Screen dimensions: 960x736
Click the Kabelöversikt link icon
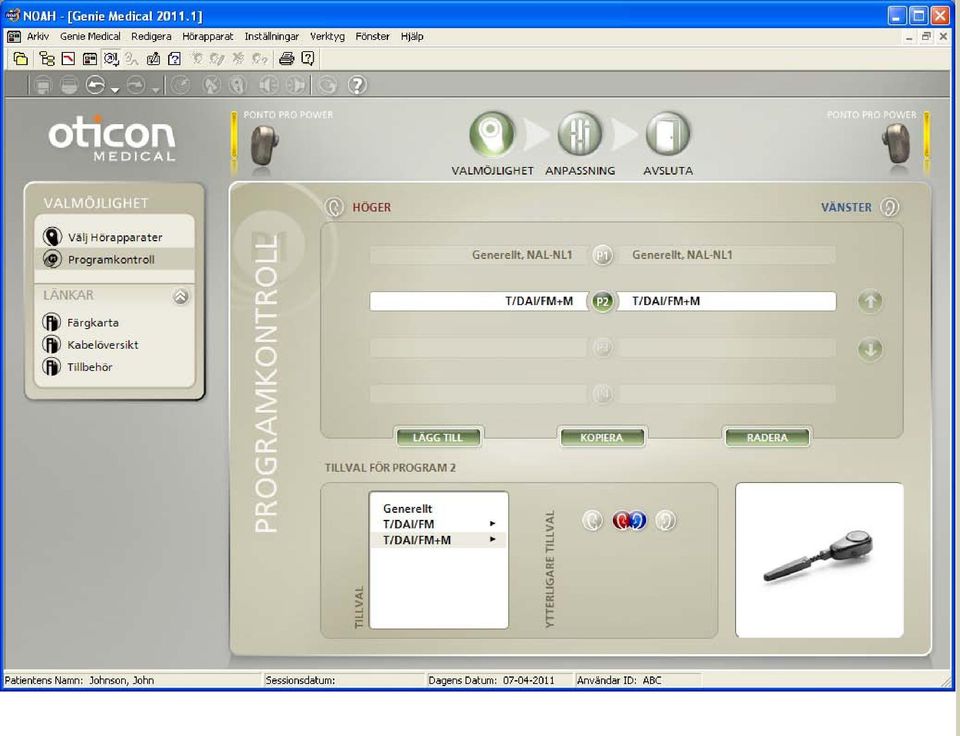51,344
